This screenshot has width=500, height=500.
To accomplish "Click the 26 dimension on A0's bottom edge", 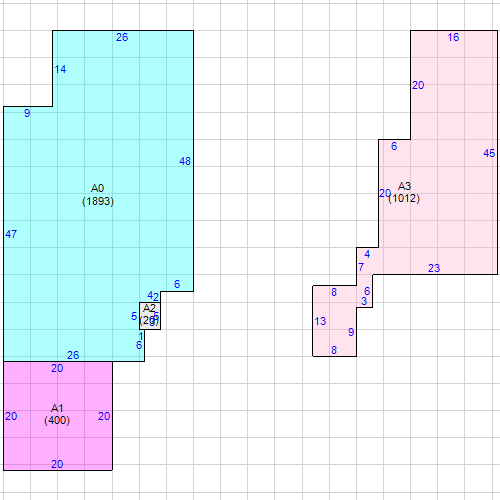I will [73, 355].
